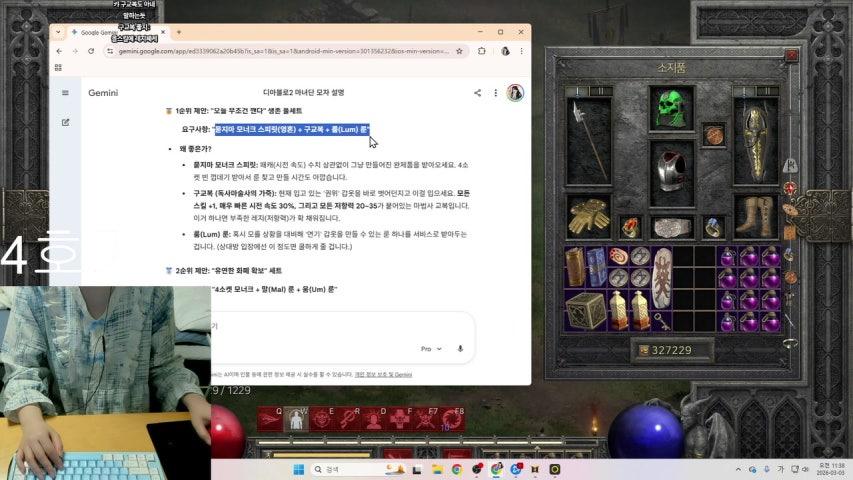The image size is (853, 480).
Task: Activate the F hotkey skill icon
Action: [399, 420]
